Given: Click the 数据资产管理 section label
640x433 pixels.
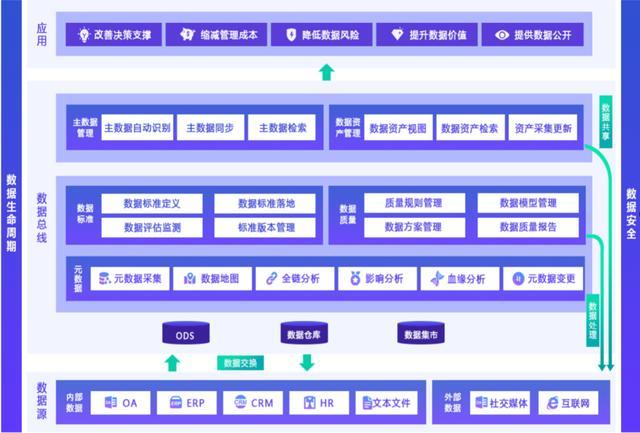Looking at the screenshot, I should point(348,128).
